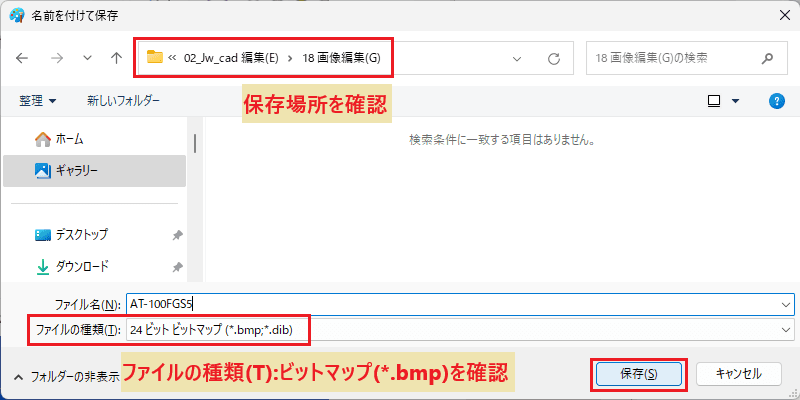This screenshot has width=800, height=400.
Task: Unpin デスクトップ via its pin icon
Action: coord(177,235)
